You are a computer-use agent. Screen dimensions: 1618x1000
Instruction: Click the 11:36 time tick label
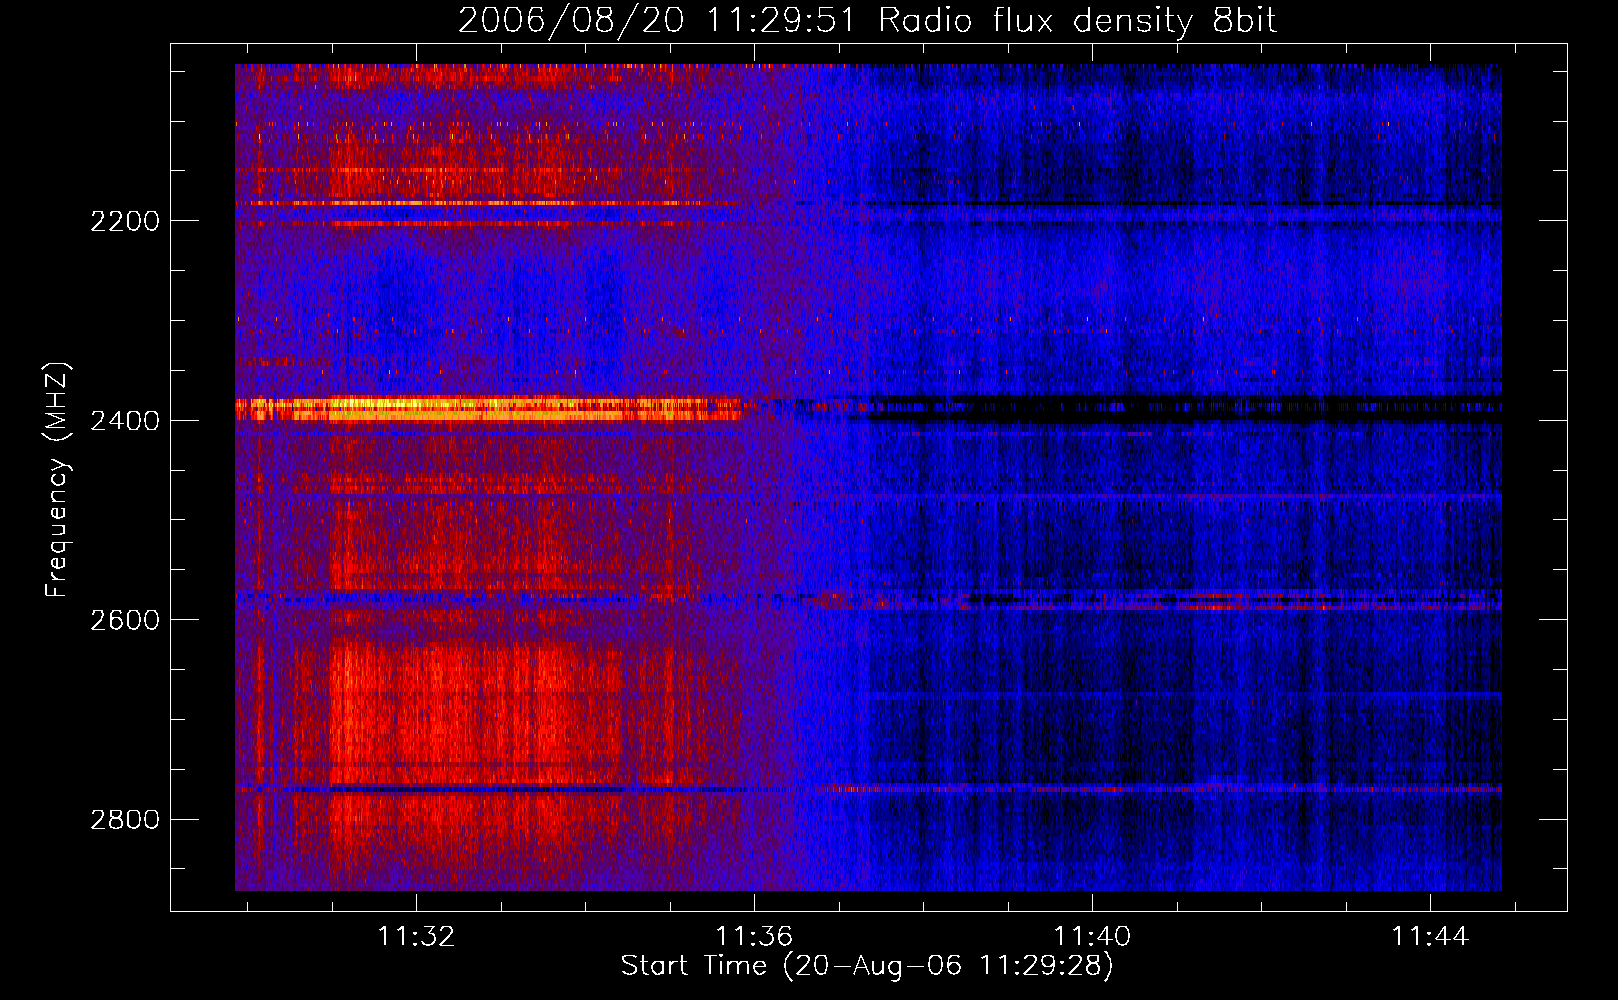754,936
